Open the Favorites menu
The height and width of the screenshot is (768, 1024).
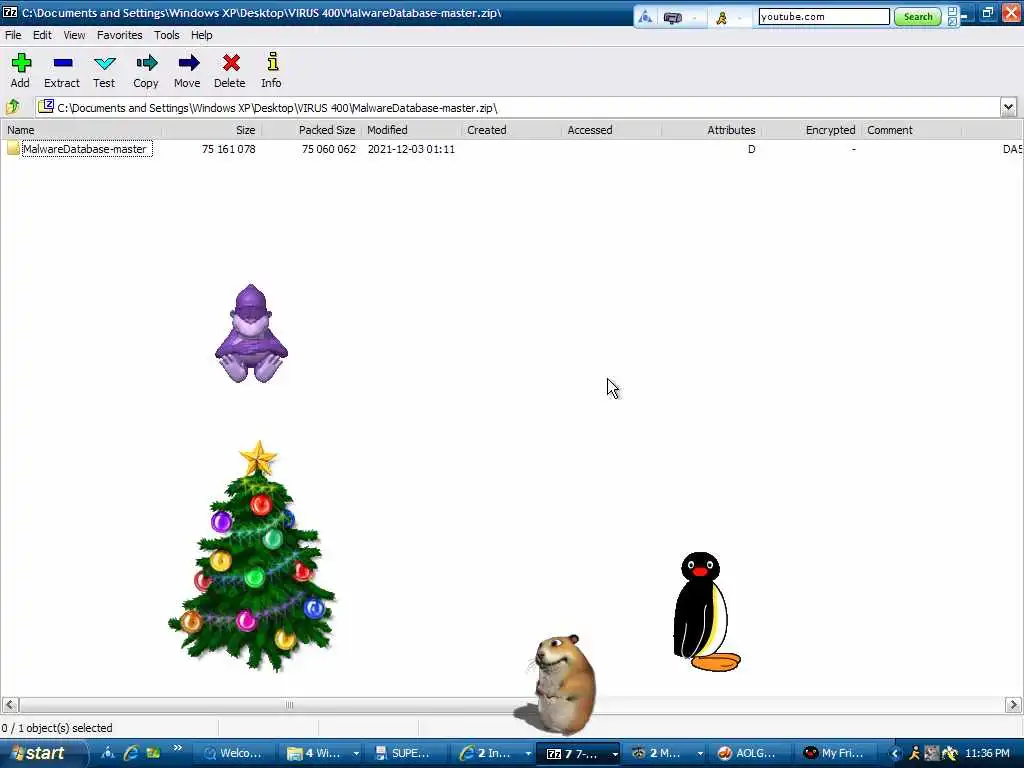click(120, 35)
